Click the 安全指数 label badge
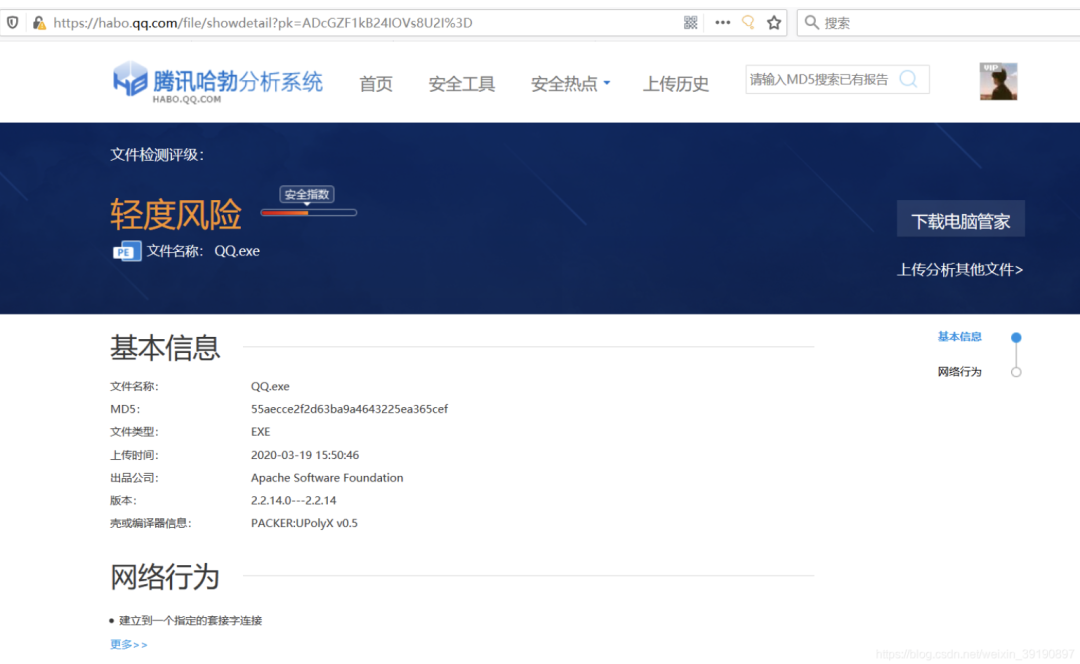 (307, 194)
